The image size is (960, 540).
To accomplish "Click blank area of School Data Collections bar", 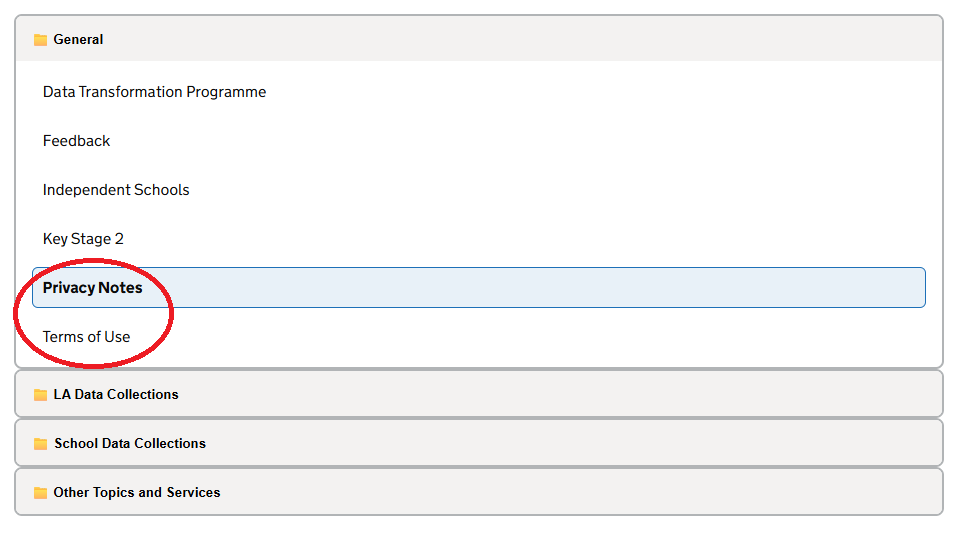I will 551,443.
